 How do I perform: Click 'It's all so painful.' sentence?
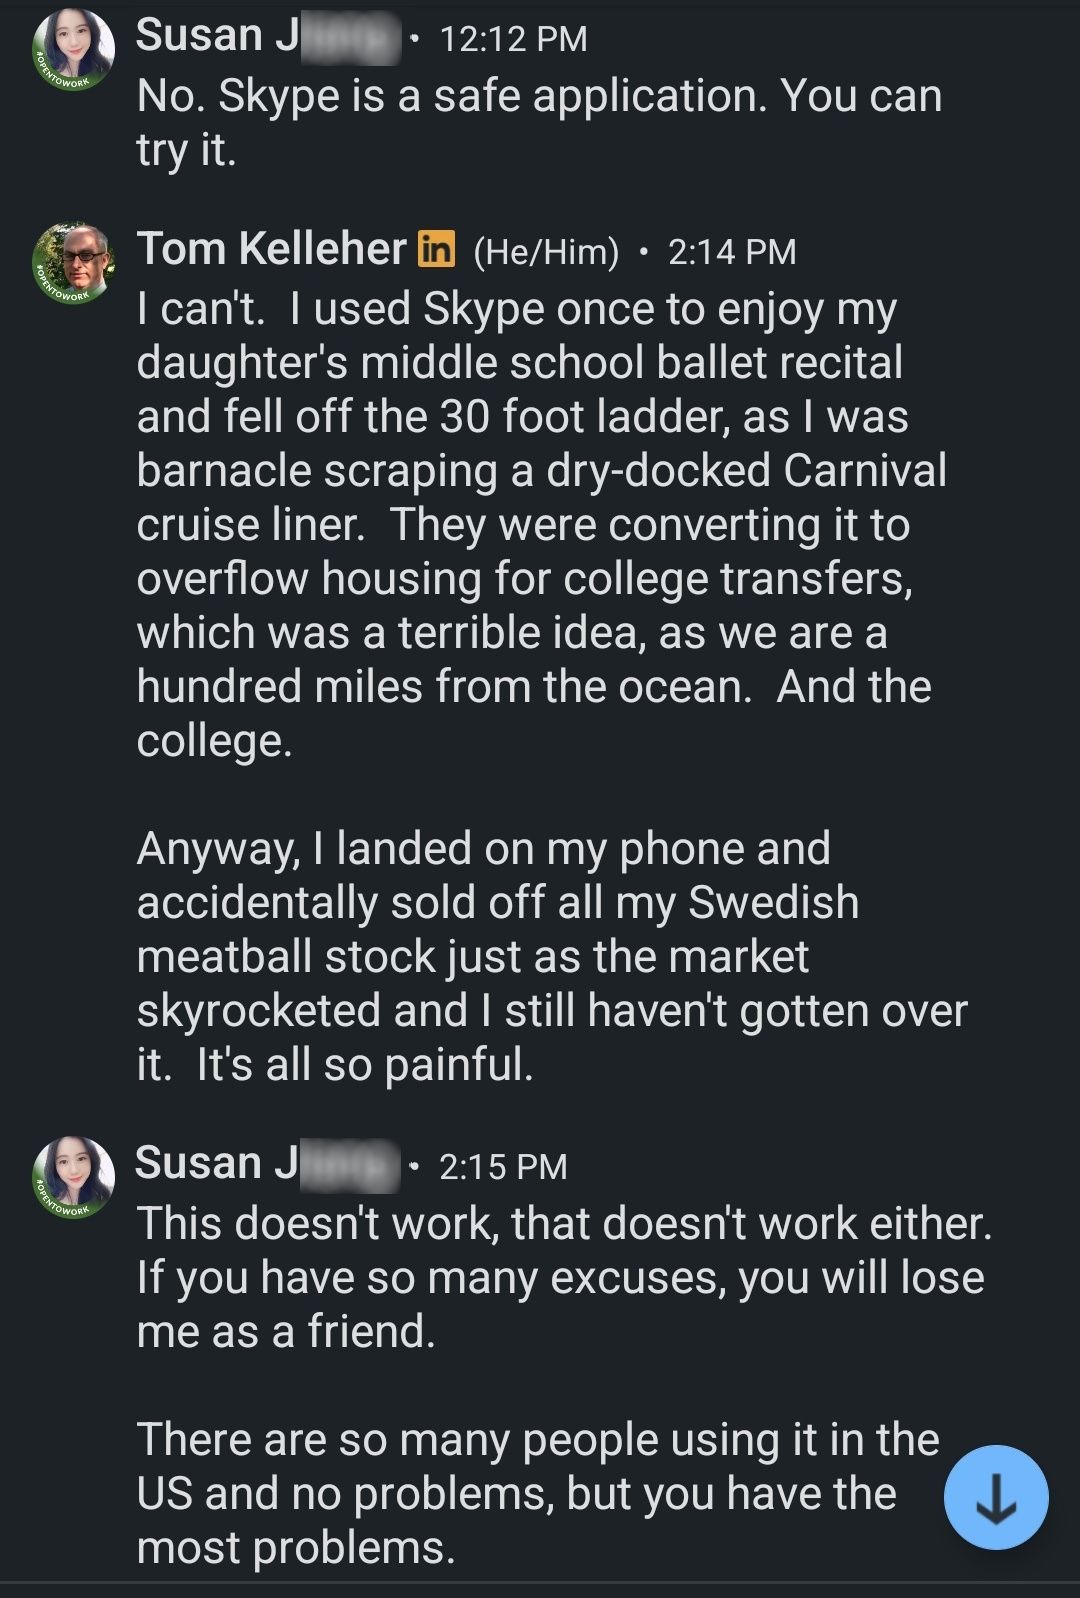point(365,1065)
